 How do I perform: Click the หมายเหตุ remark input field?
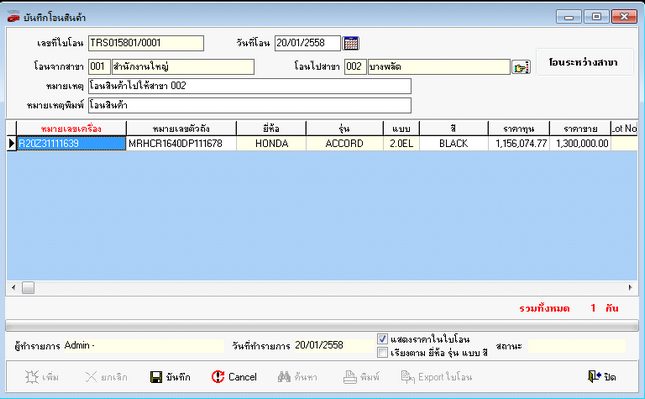250,86
